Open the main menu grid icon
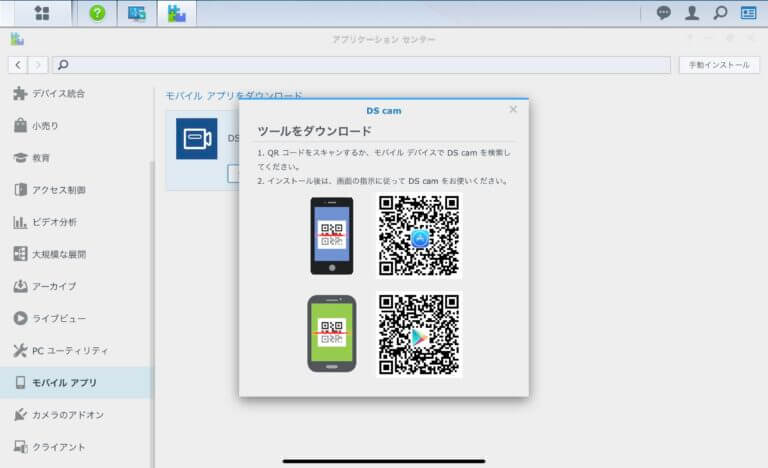This screenshot has height=468, width=768. 42,13
